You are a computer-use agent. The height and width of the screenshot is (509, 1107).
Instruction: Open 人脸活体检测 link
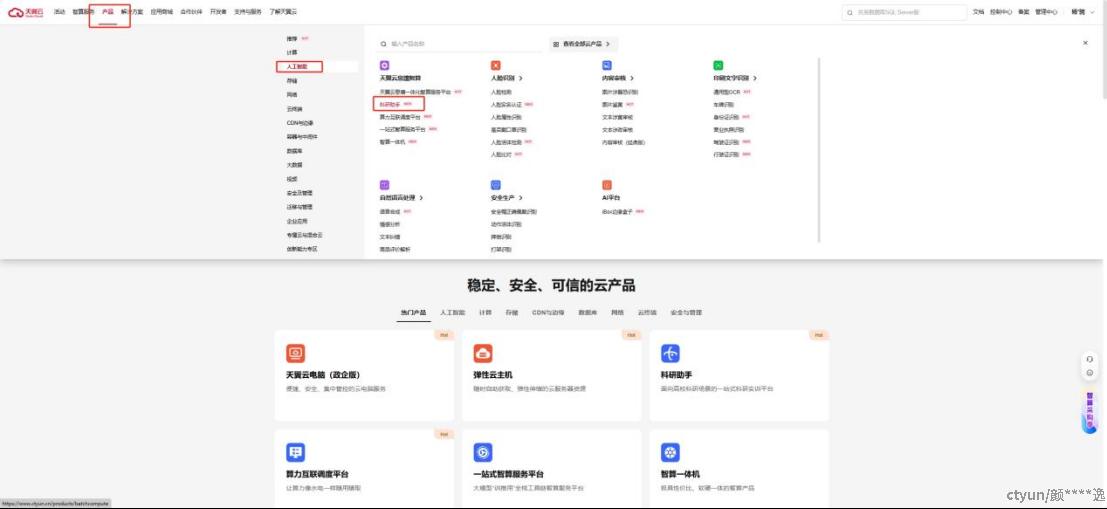tap(506, 143)
